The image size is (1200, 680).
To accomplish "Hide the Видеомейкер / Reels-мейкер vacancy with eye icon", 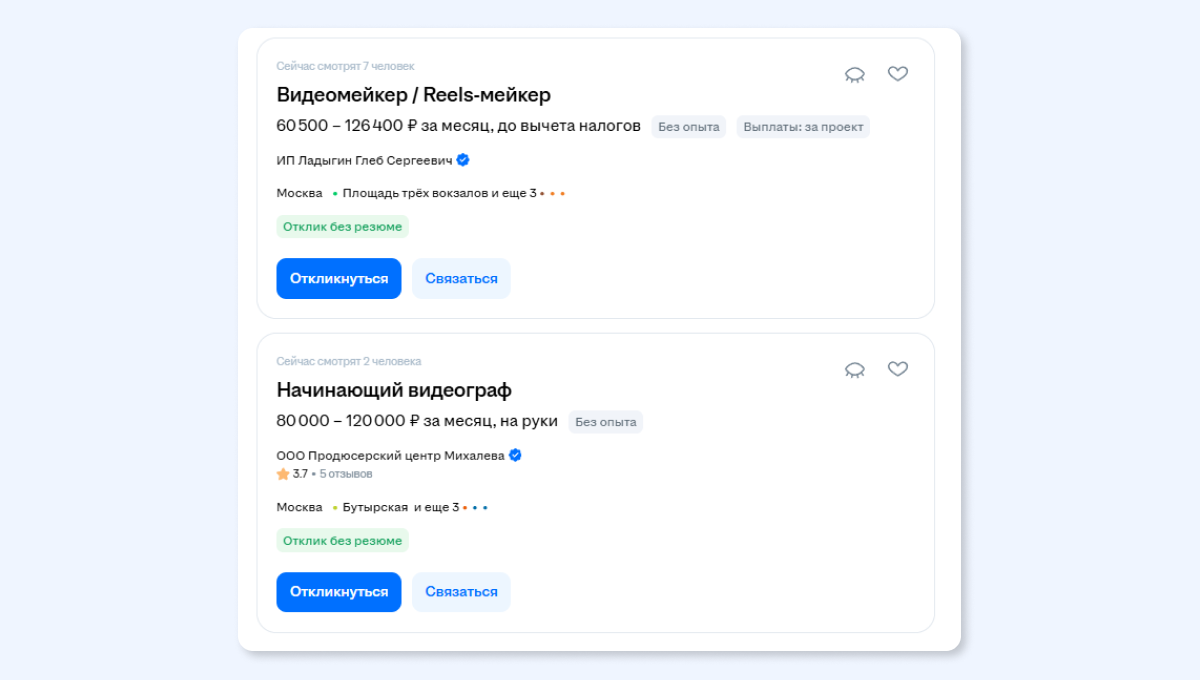I will [854, 74].
